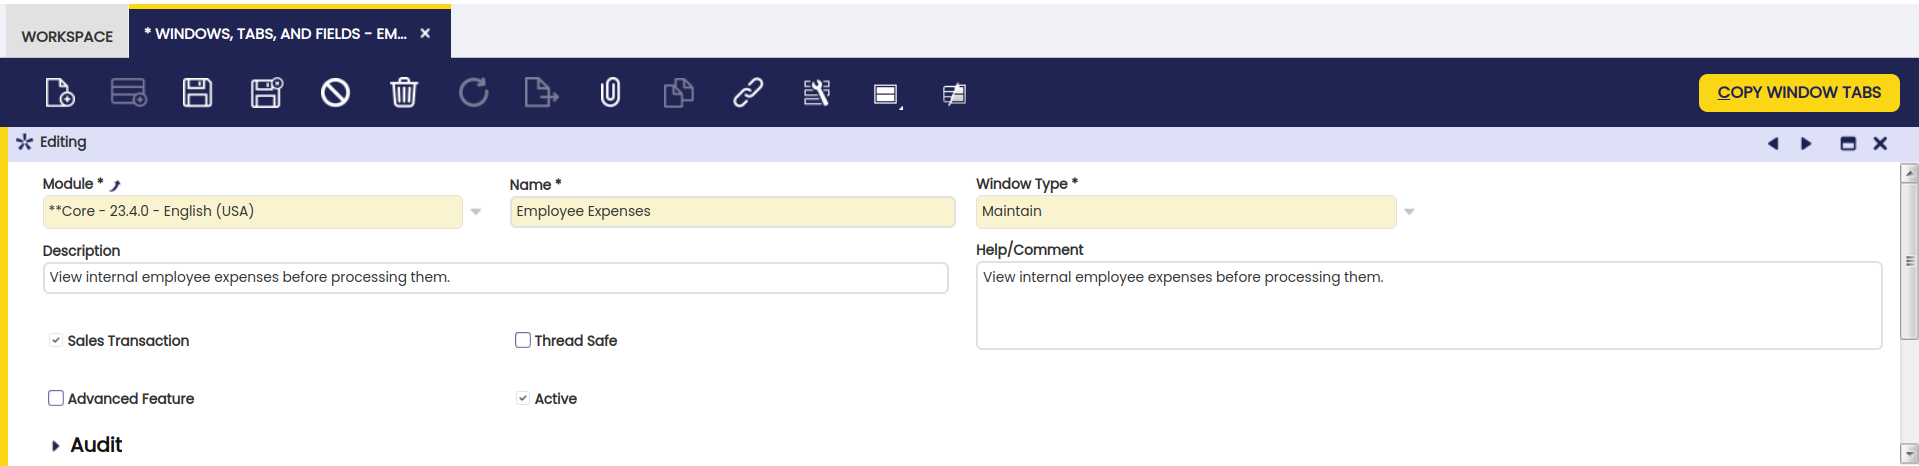1919x466 pixels.
Task: Click the Module combo box field
Action: tap(253, 211)
